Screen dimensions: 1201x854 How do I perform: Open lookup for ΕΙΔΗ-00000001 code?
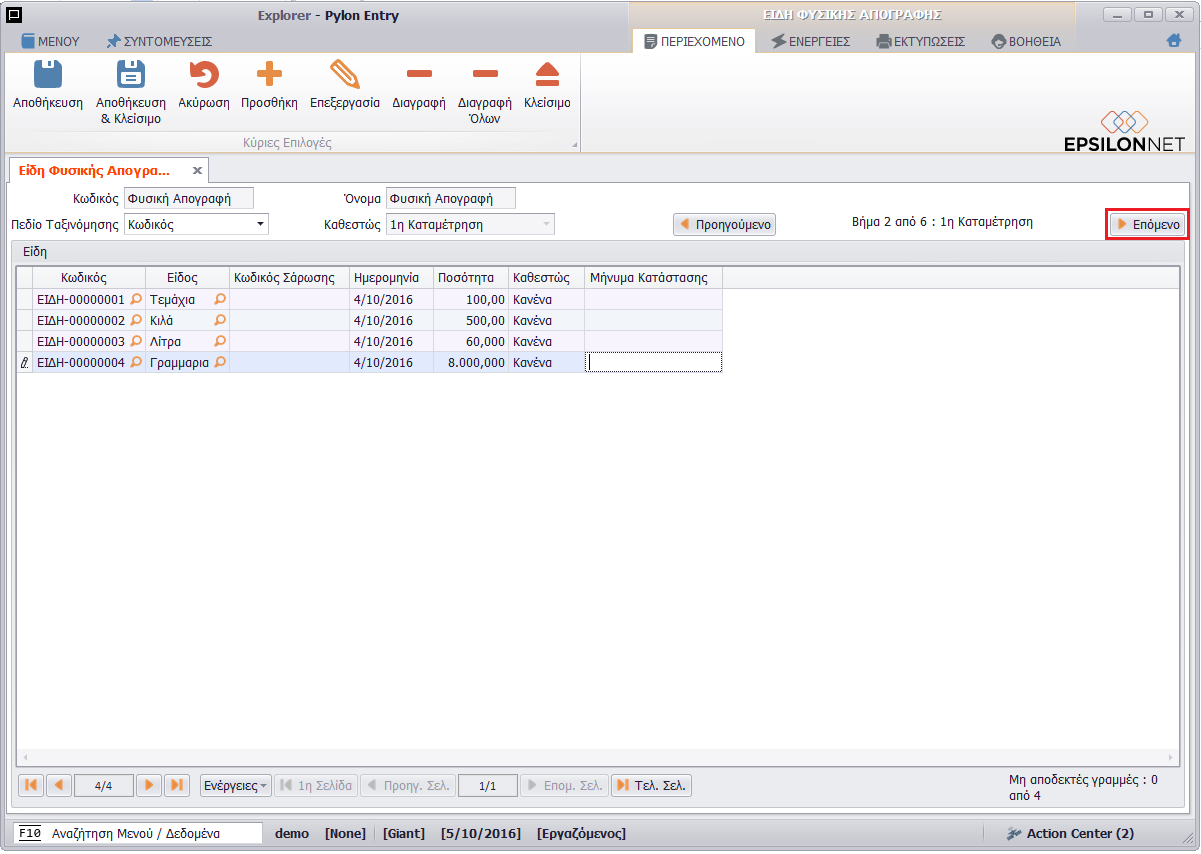pos(137,299)
